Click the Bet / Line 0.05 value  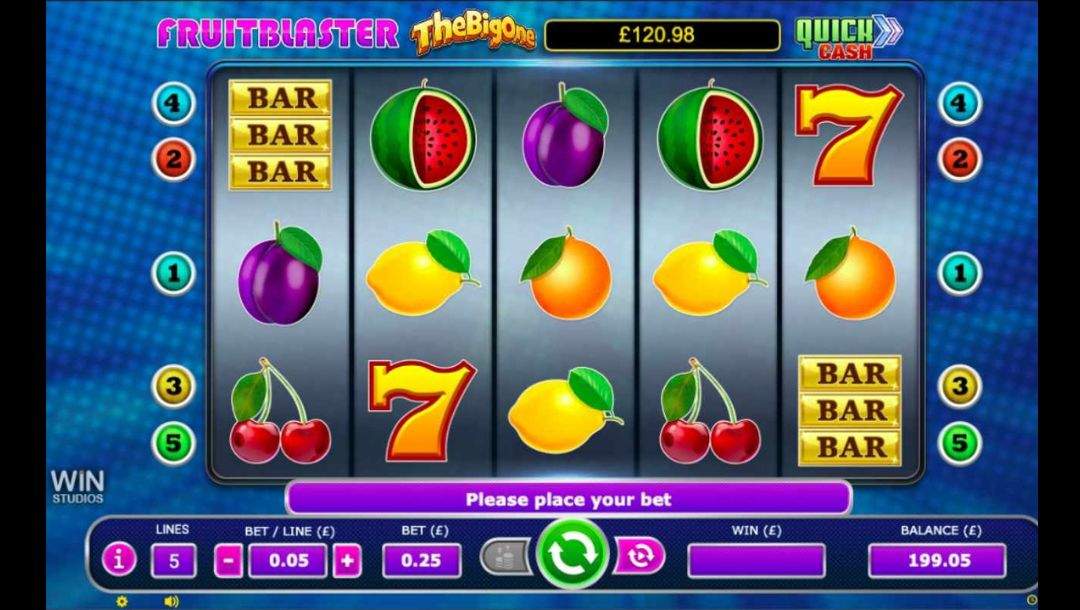tap(288, 561)
